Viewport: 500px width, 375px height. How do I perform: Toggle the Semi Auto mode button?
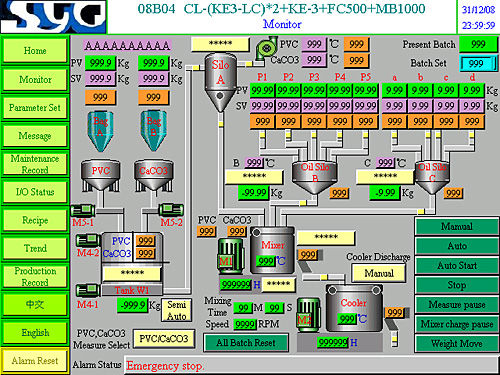176,310
